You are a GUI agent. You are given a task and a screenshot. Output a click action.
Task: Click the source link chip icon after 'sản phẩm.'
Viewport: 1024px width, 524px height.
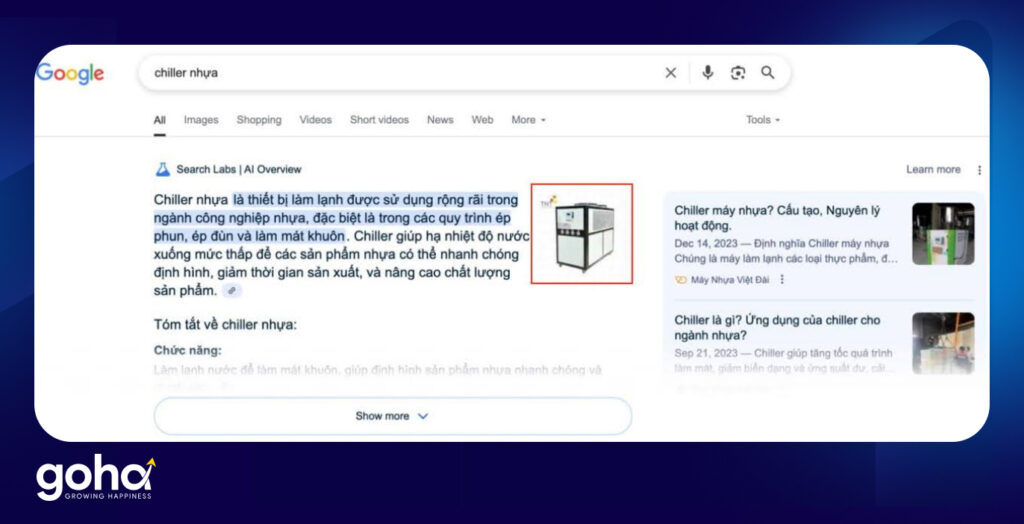[x=232, y=291]
